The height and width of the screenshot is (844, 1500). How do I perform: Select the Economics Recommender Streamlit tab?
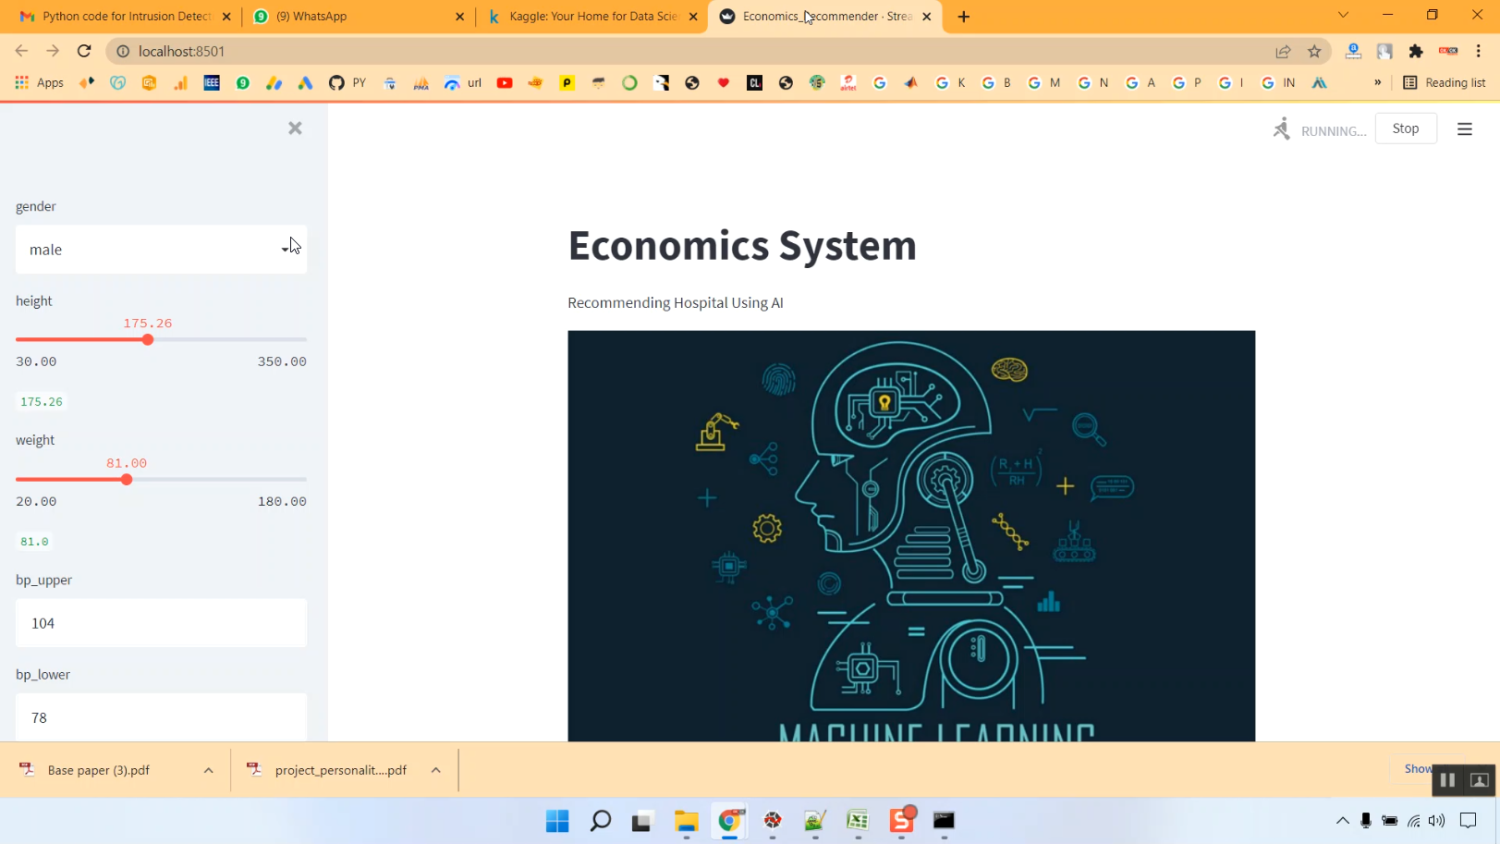pos(825,17)
